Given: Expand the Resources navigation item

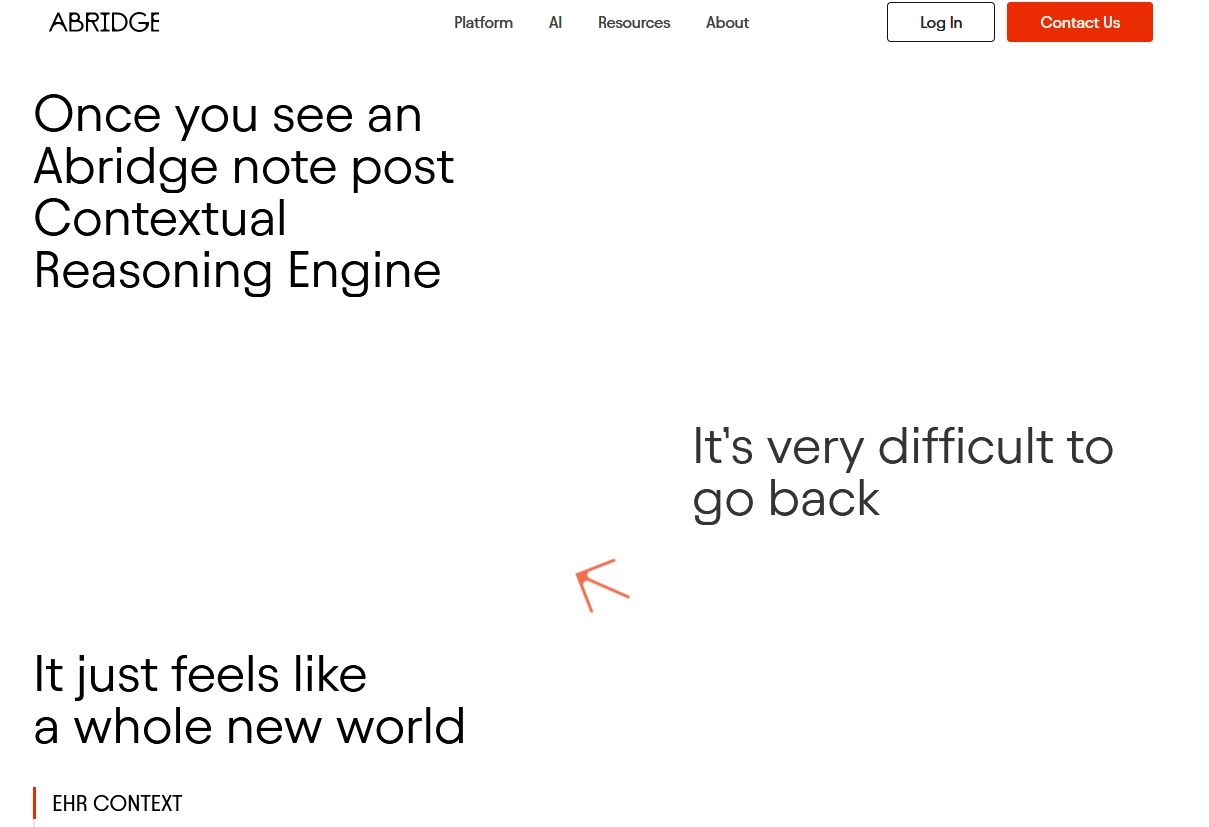Looking at the screenshot, I should pos(634,22).
